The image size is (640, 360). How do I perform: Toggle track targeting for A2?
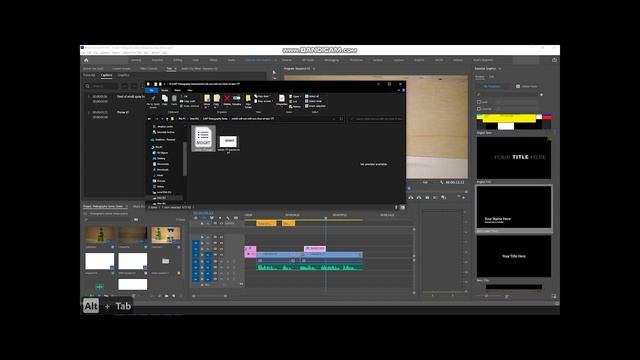point(208,267)
